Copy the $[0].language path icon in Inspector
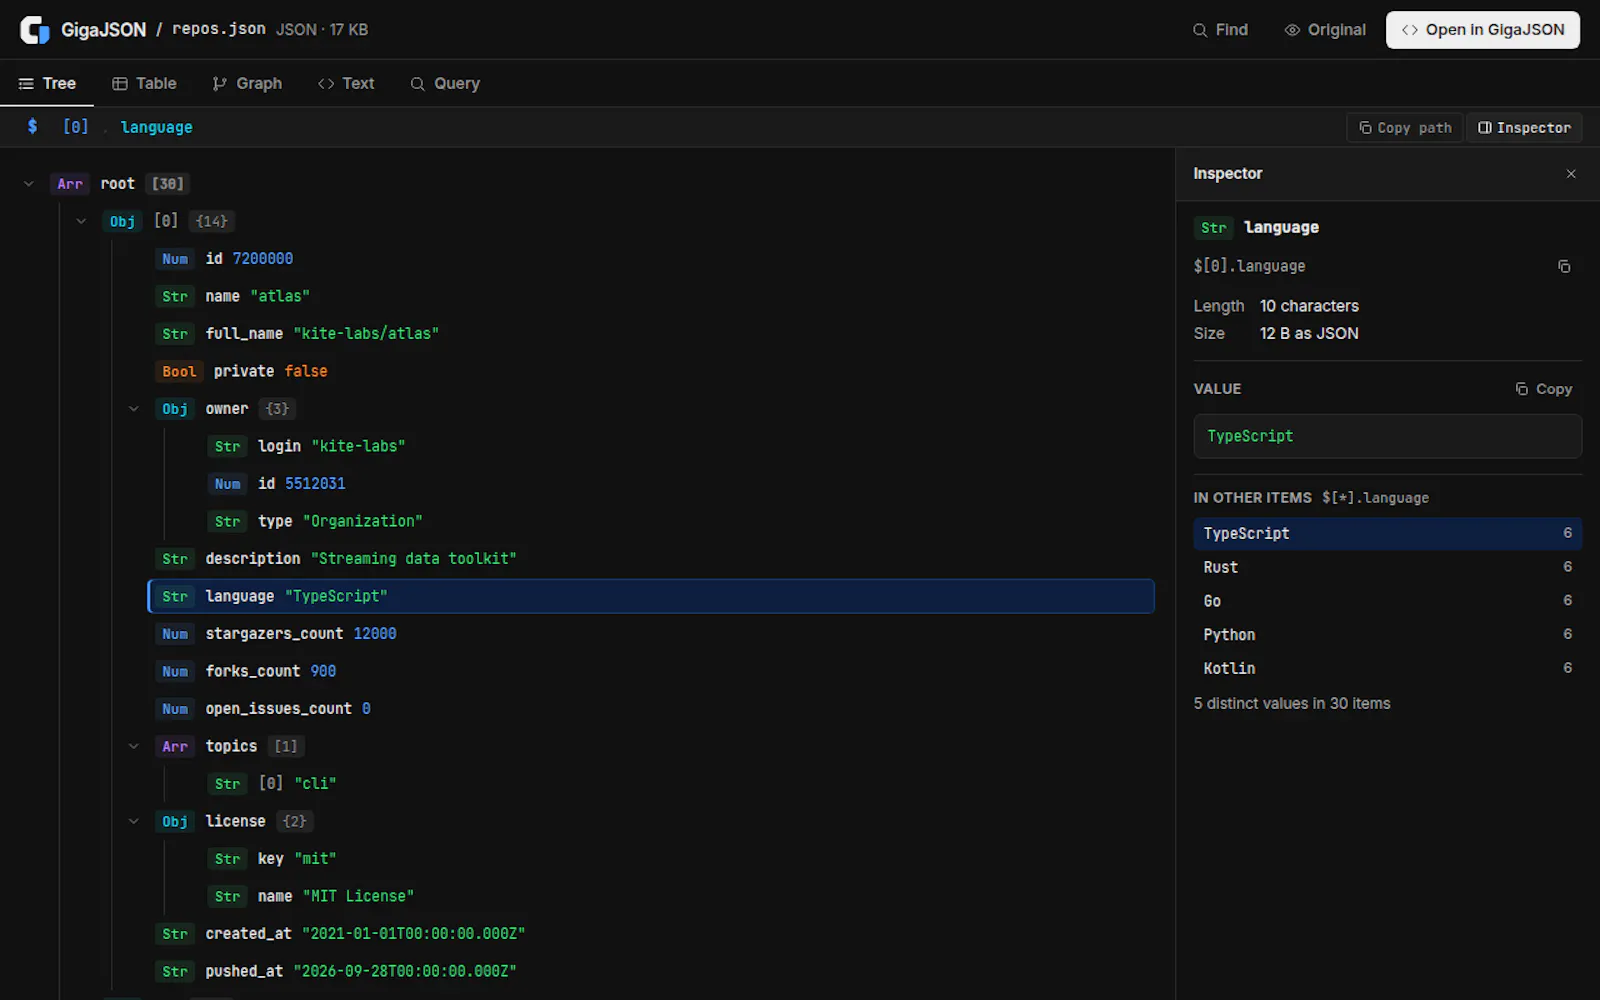 pos(1564,266)
